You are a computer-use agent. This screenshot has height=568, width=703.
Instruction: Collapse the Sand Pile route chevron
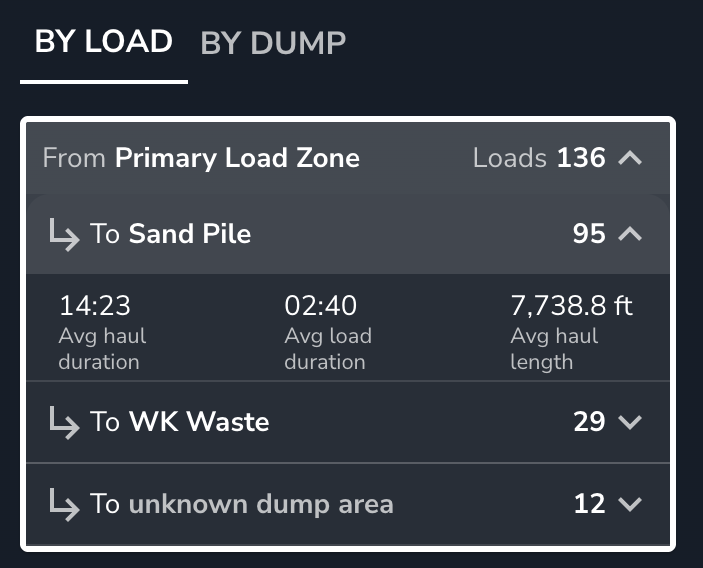tap(630, 234)
